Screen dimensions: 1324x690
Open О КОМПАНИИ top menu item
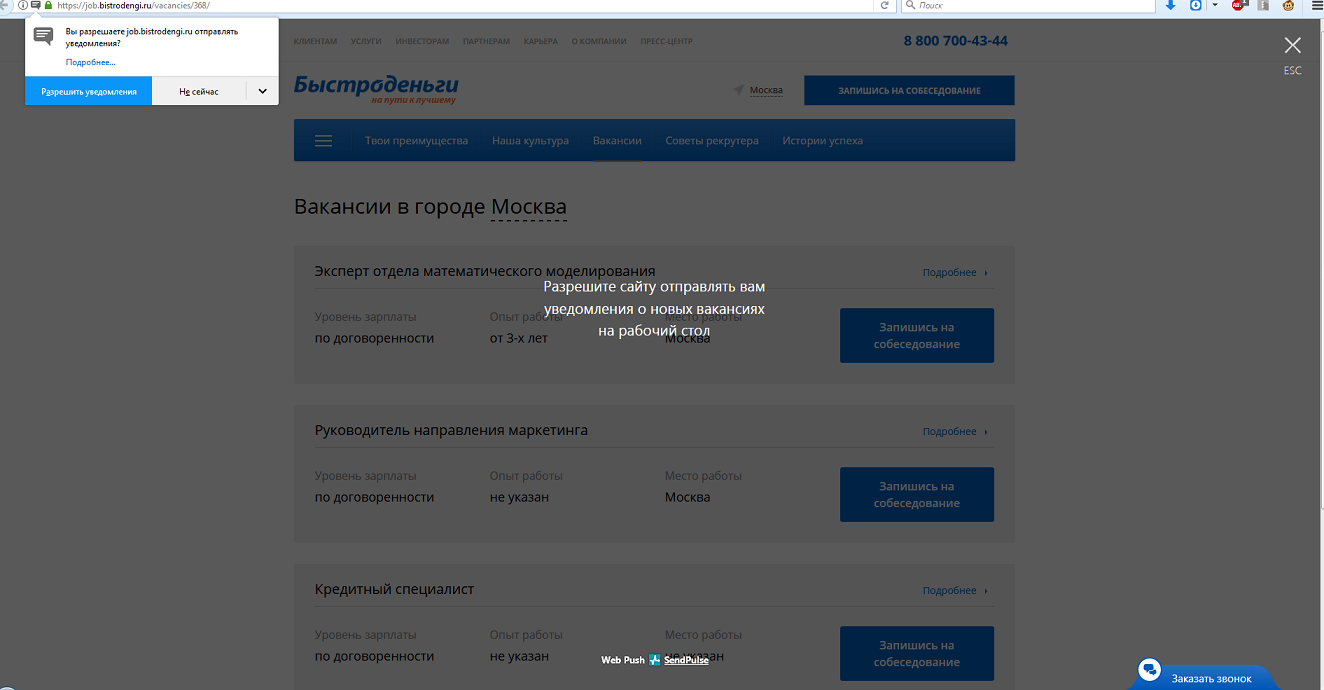[x=599, y=41]
